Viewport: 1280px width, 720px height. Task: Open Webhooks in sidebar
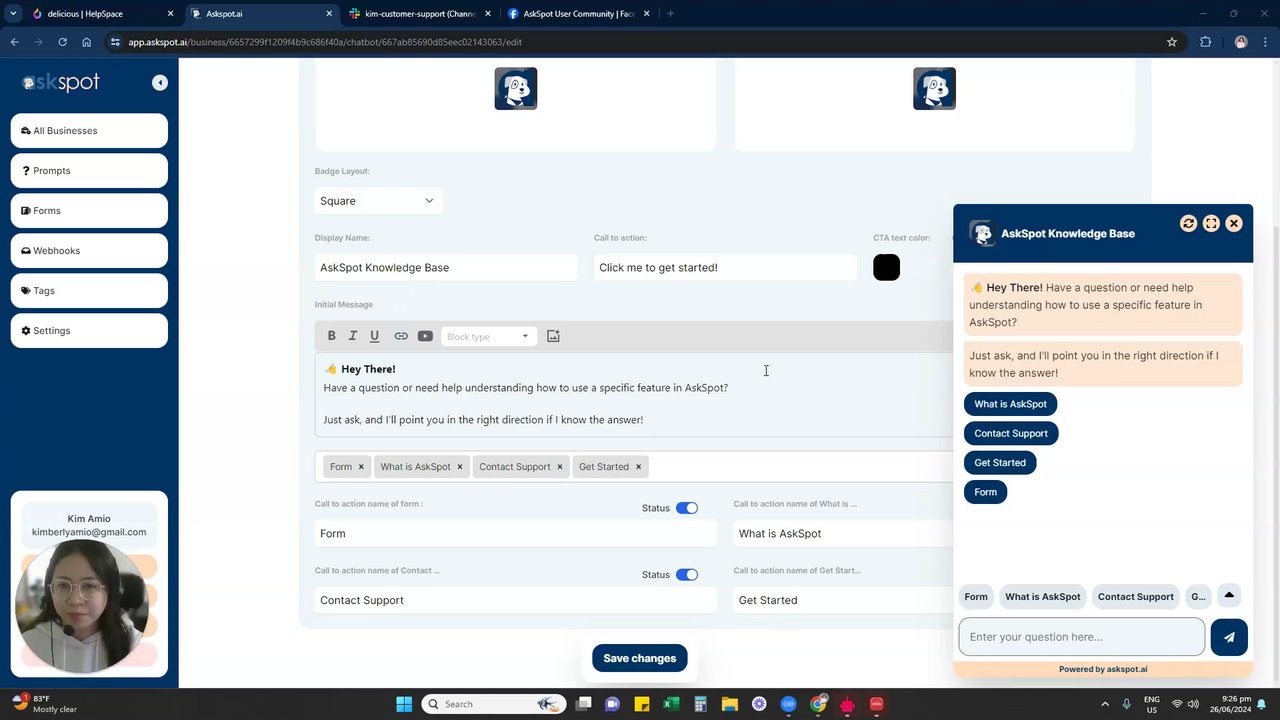pyautogui.click(x=89, y=251)
